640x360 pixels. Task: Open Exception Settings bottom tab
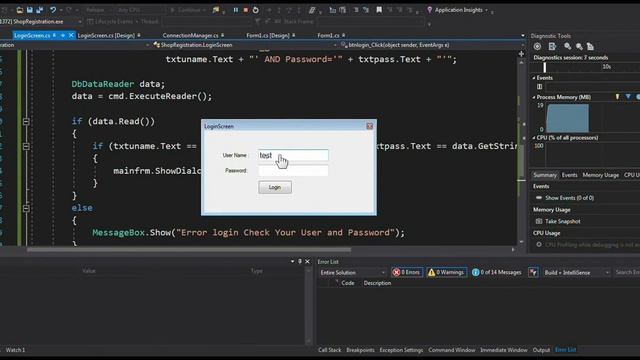tap(401, 350)
